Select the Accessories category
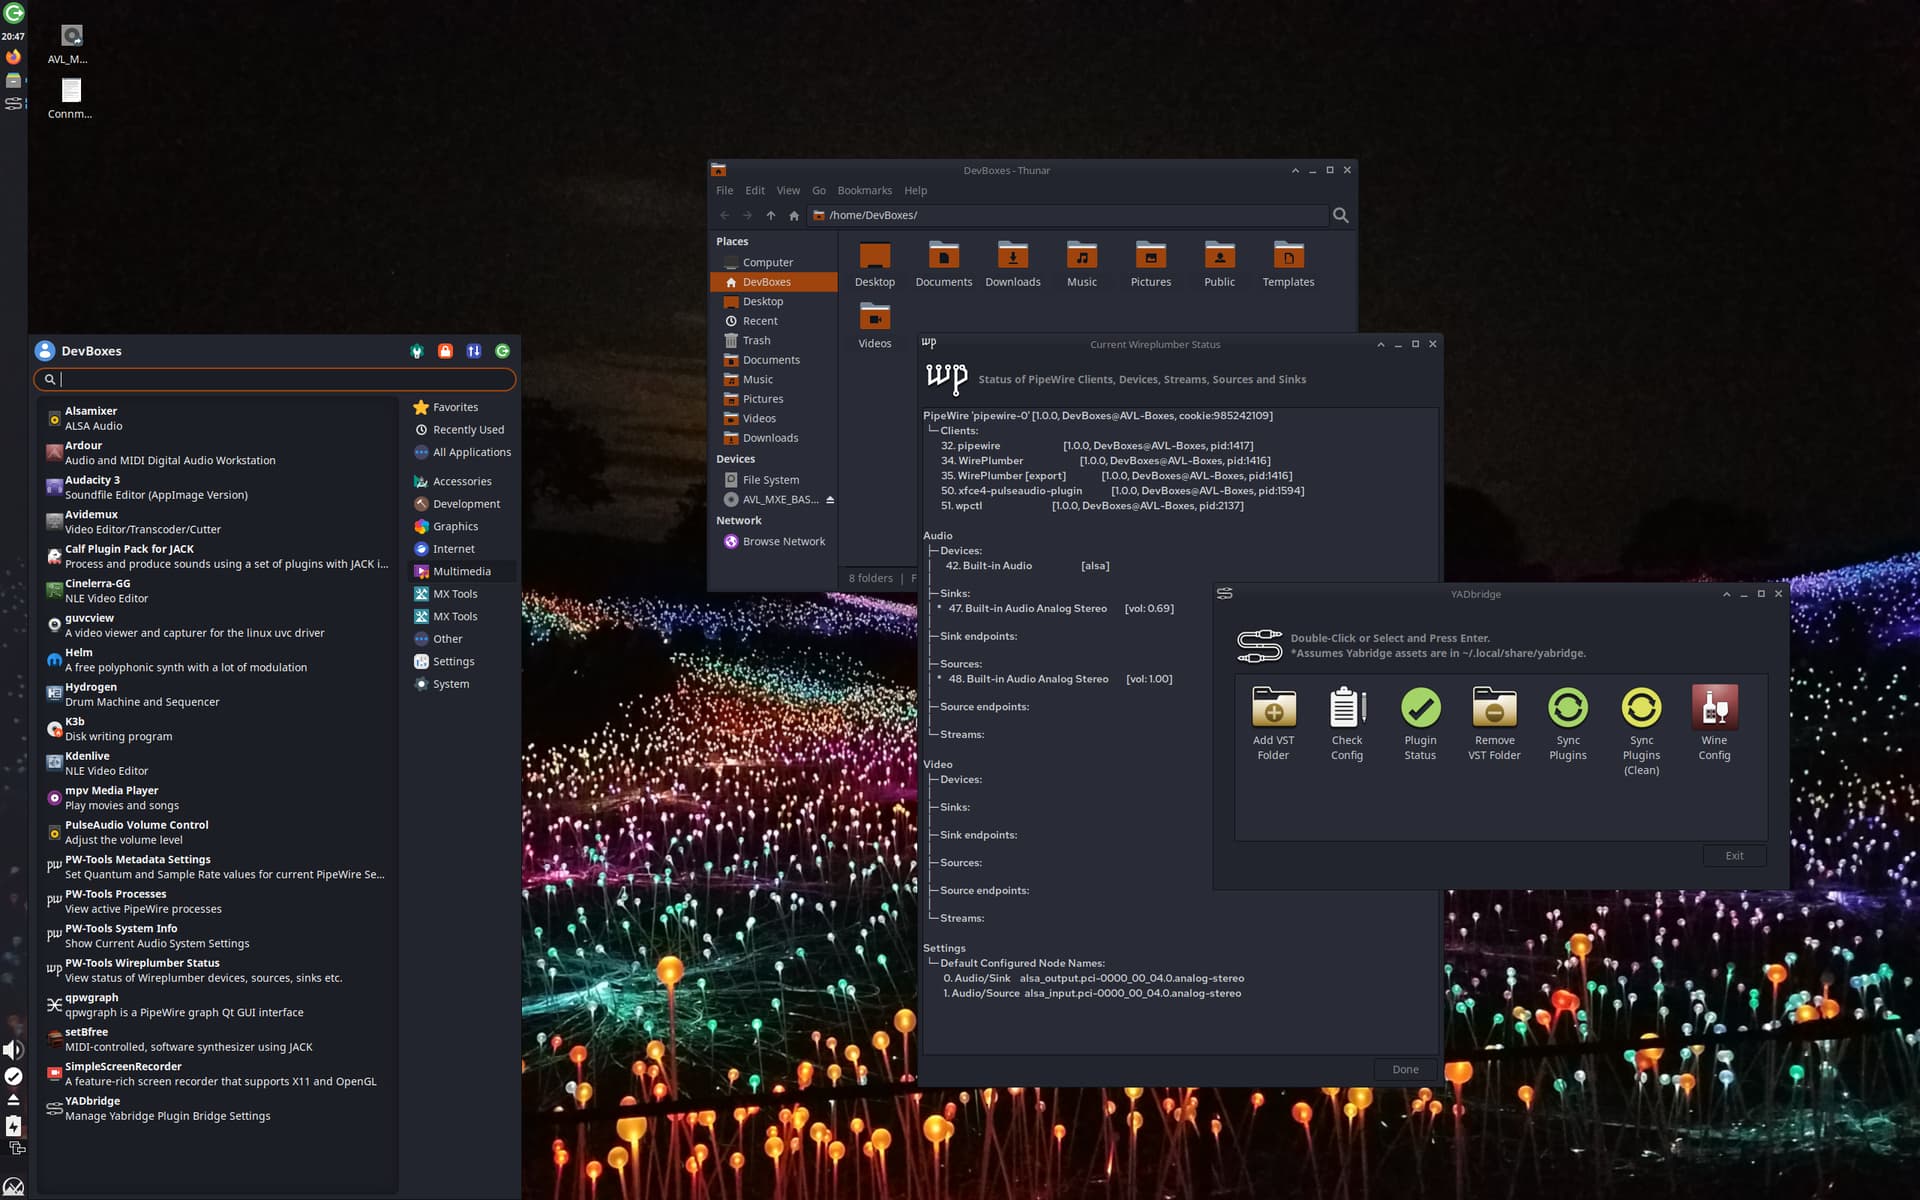Viewport: 1920px width, 1200px height. click(461, 481)
